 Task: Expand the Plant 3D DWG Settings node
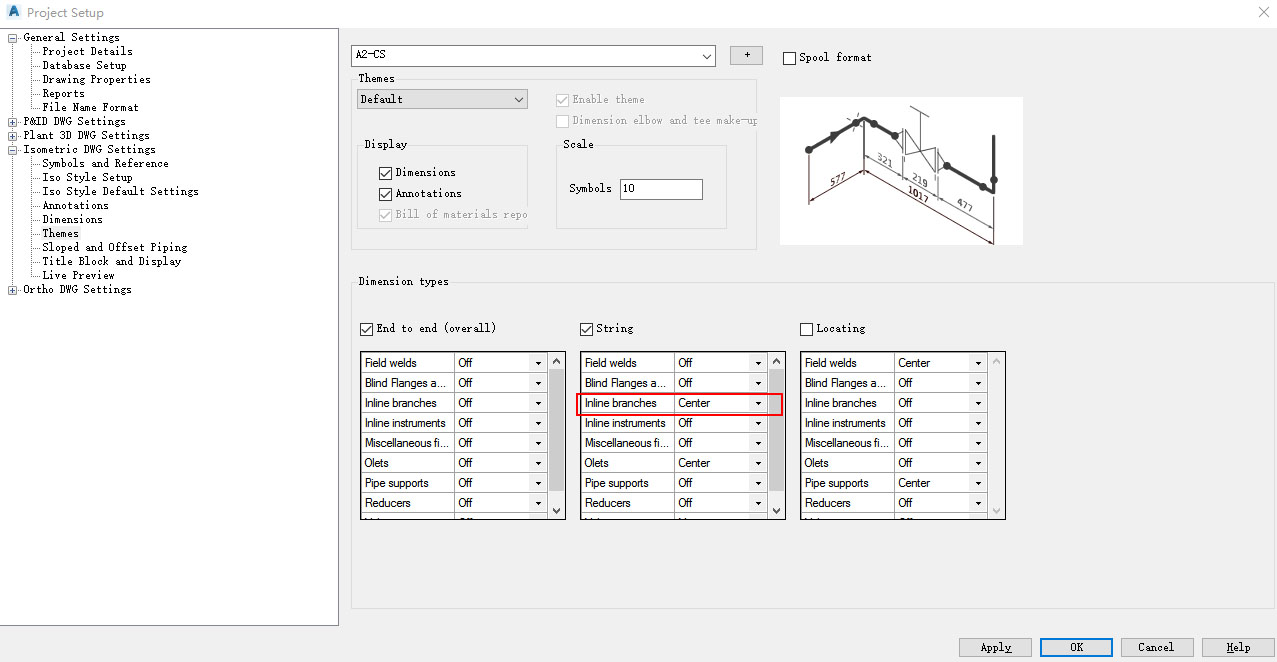tap(13, 136)
